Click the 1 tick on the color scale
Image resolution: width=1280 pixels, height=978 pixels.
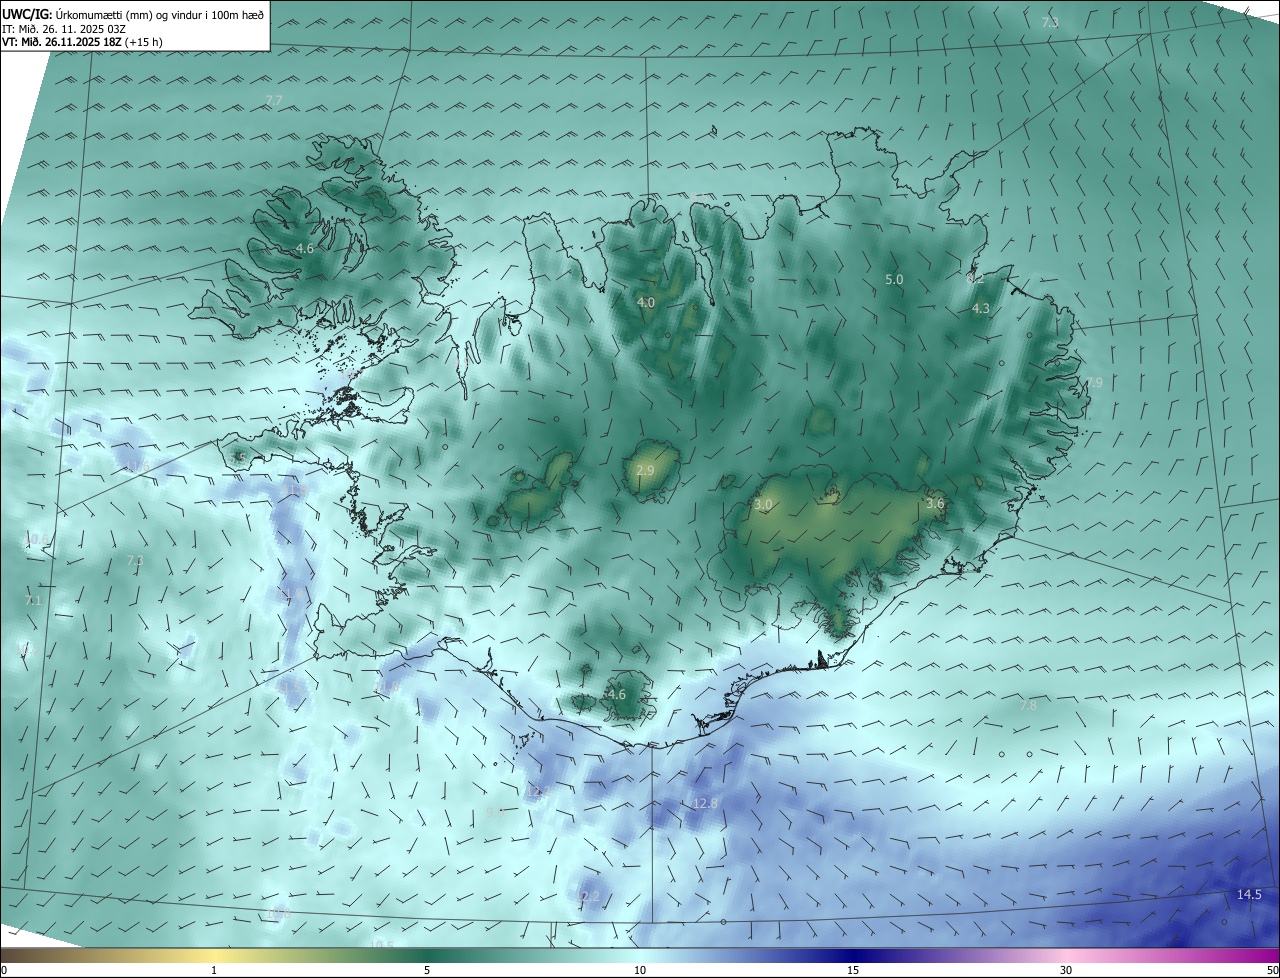pyautogui.click(x=214, y=970)
